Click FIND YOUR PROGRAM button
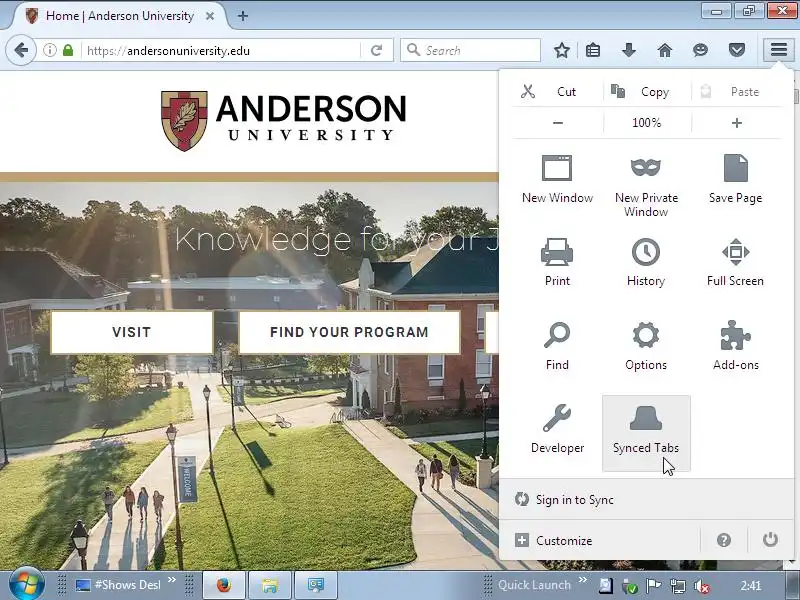Viewport: 800px width, 600px height. pos(349,332)
